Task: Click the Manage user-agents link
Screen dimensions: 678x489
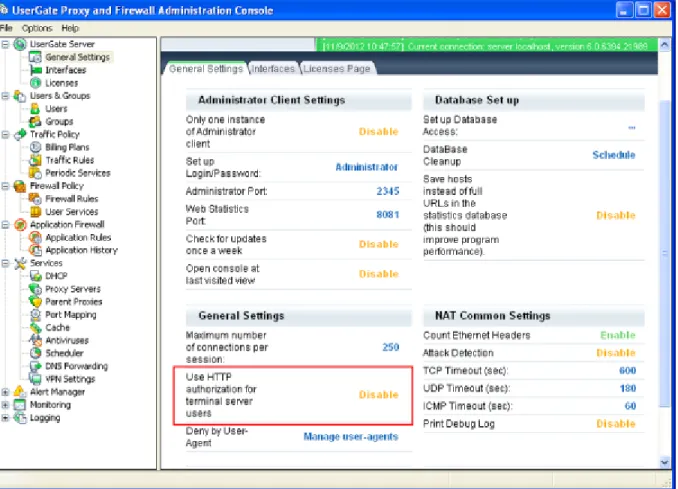Action: [351, 437]
